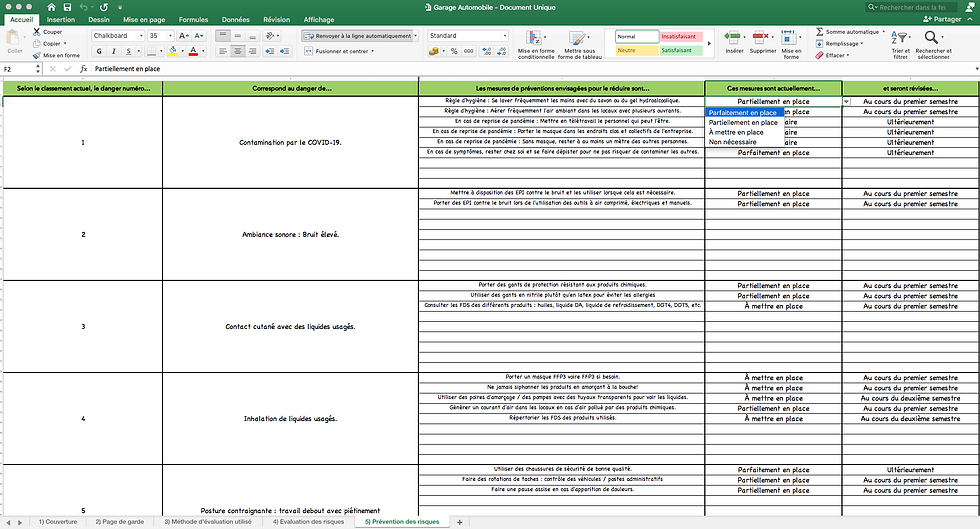This screenshot has width=980, height=529.
Task: Align text to middle vertically
Action: tap(238, 36)
